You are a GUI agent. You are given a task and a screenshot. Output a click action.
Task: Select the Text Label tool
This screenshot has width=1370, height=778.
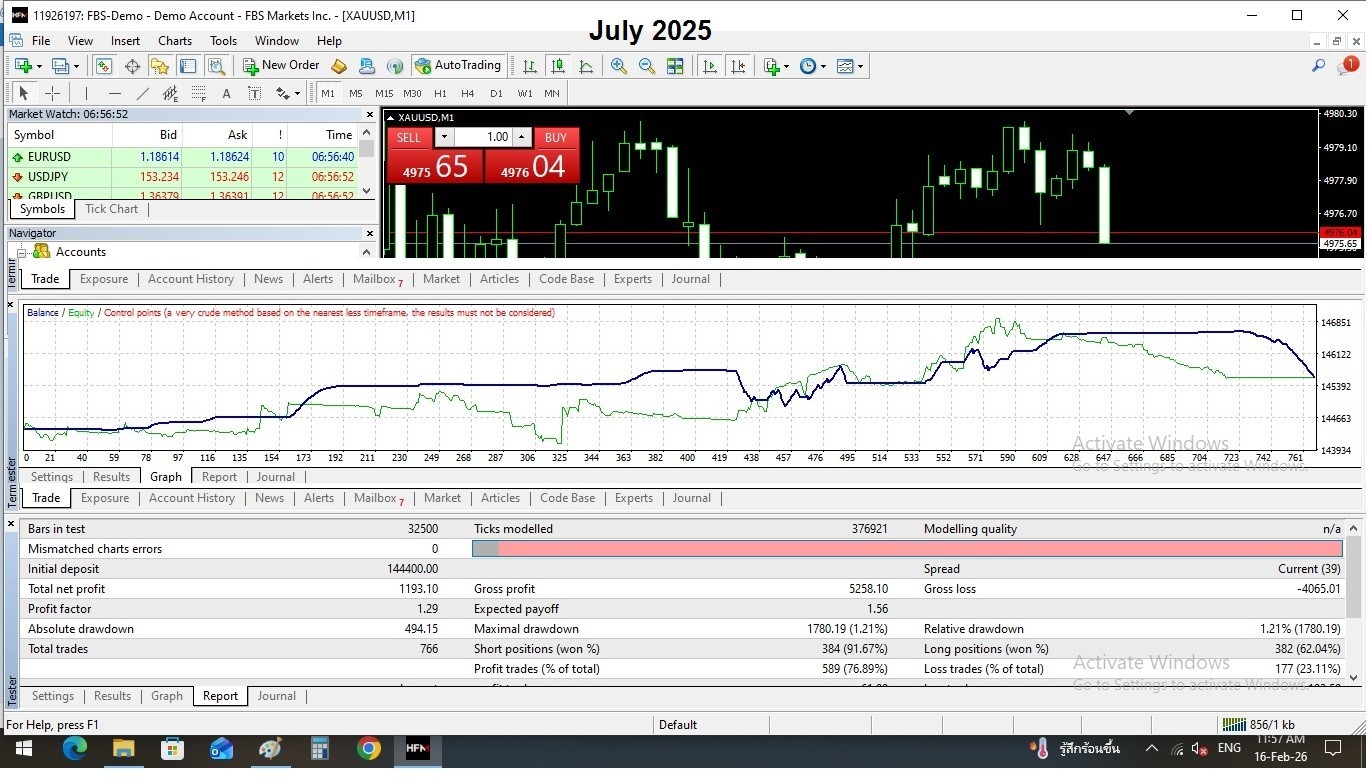(254, 94)
